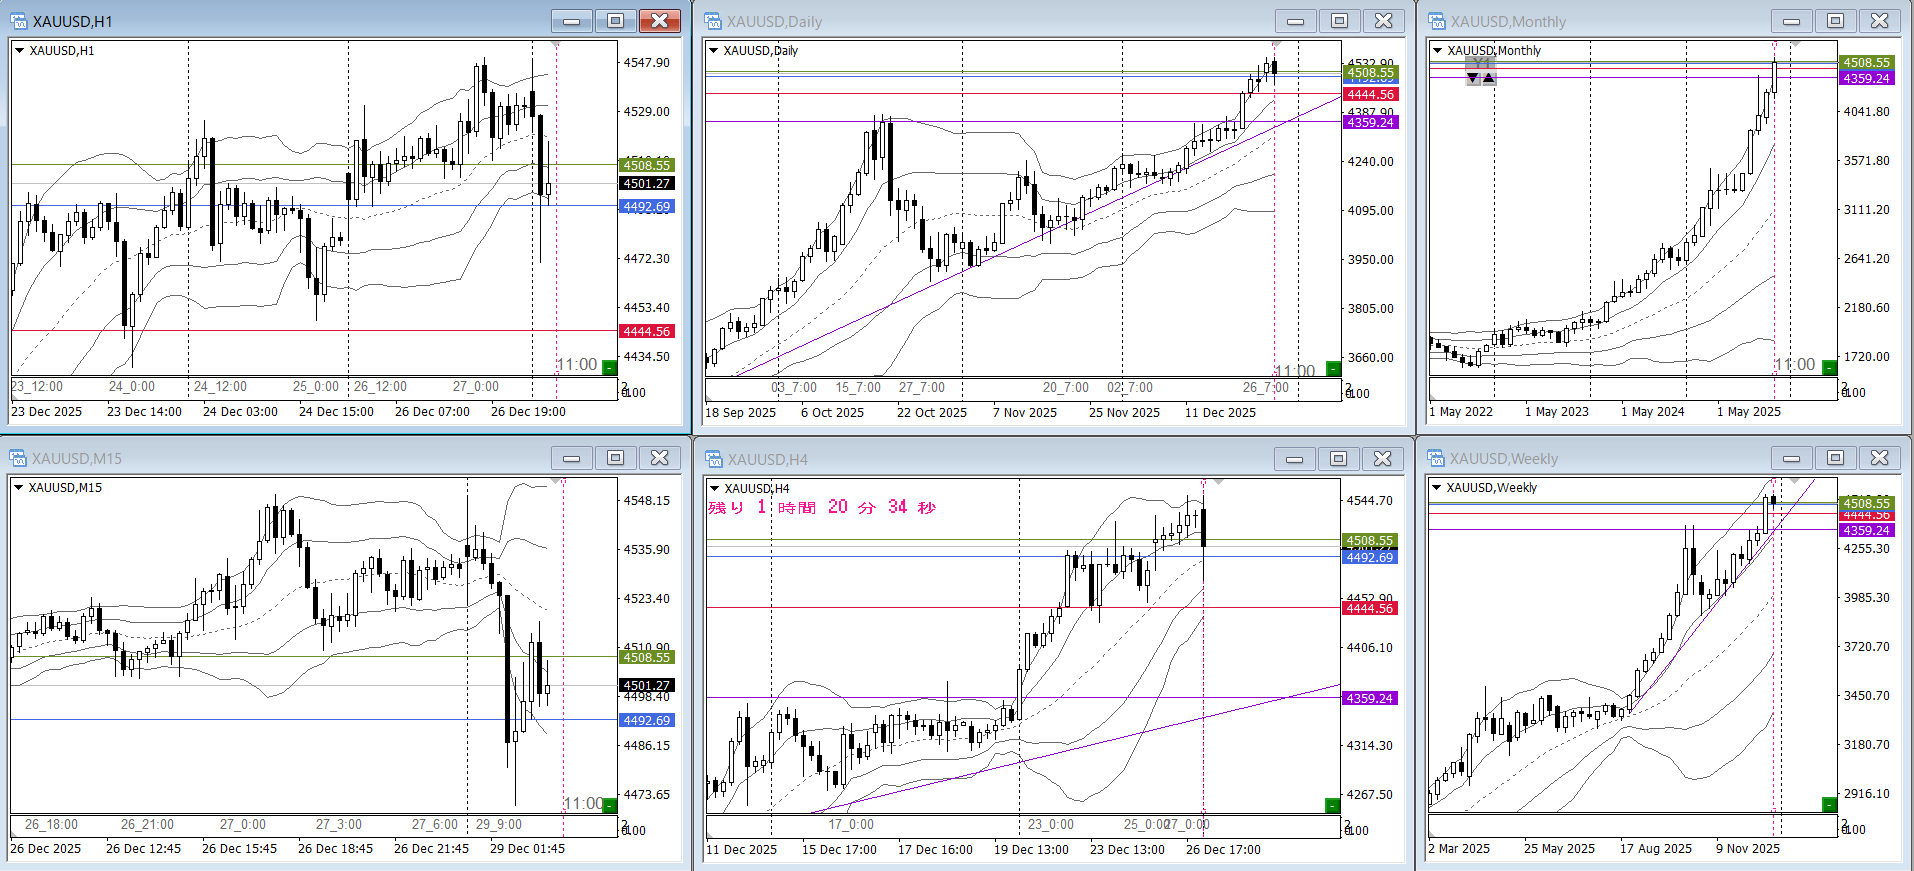Click the chart icon in XAUUSD,H1 title bar
This screenshot has height=871, width=1914.
click(x=18, y=21)
